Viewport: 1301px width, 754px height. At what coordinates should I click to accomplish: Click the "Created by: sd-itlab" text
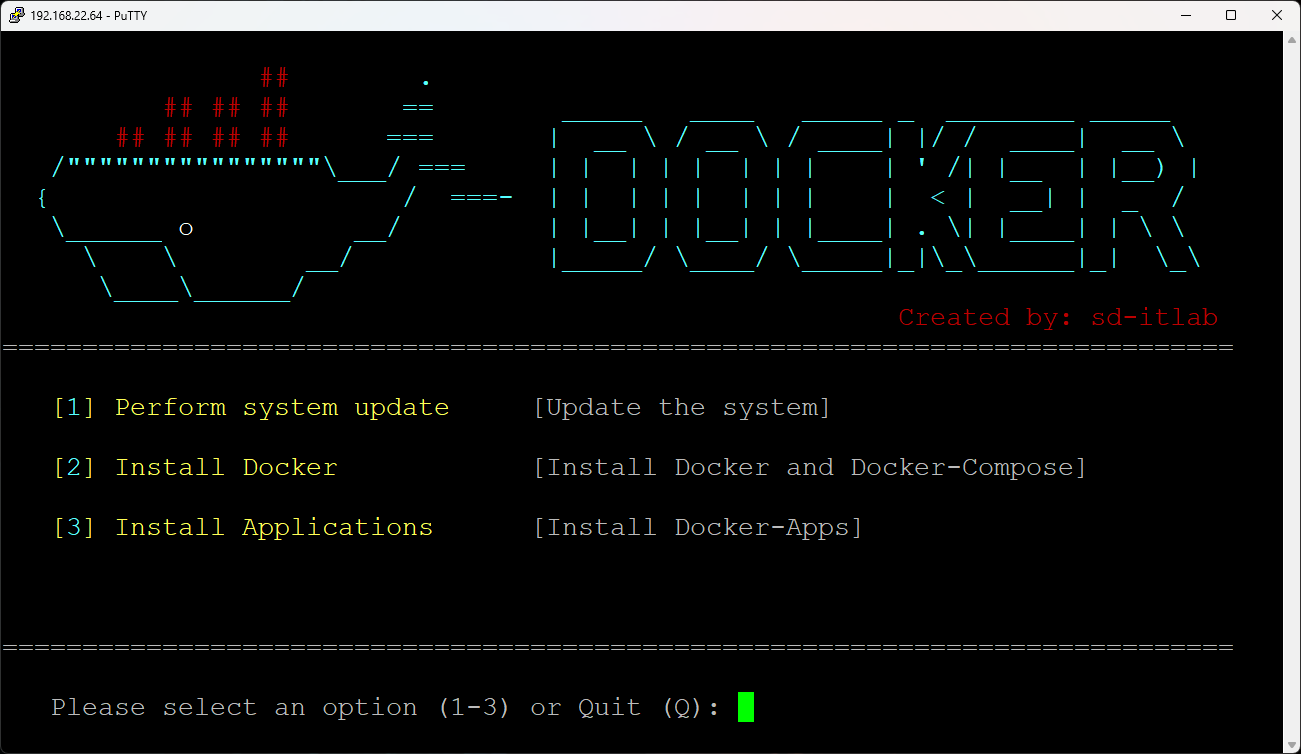(x=1058, y=318)
